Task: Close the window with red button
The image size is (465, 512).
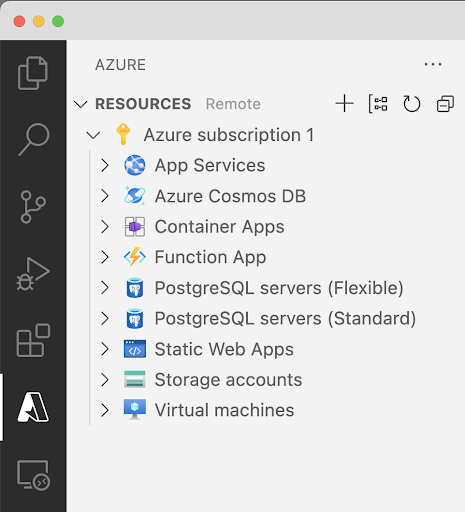Action: [19, 21]
